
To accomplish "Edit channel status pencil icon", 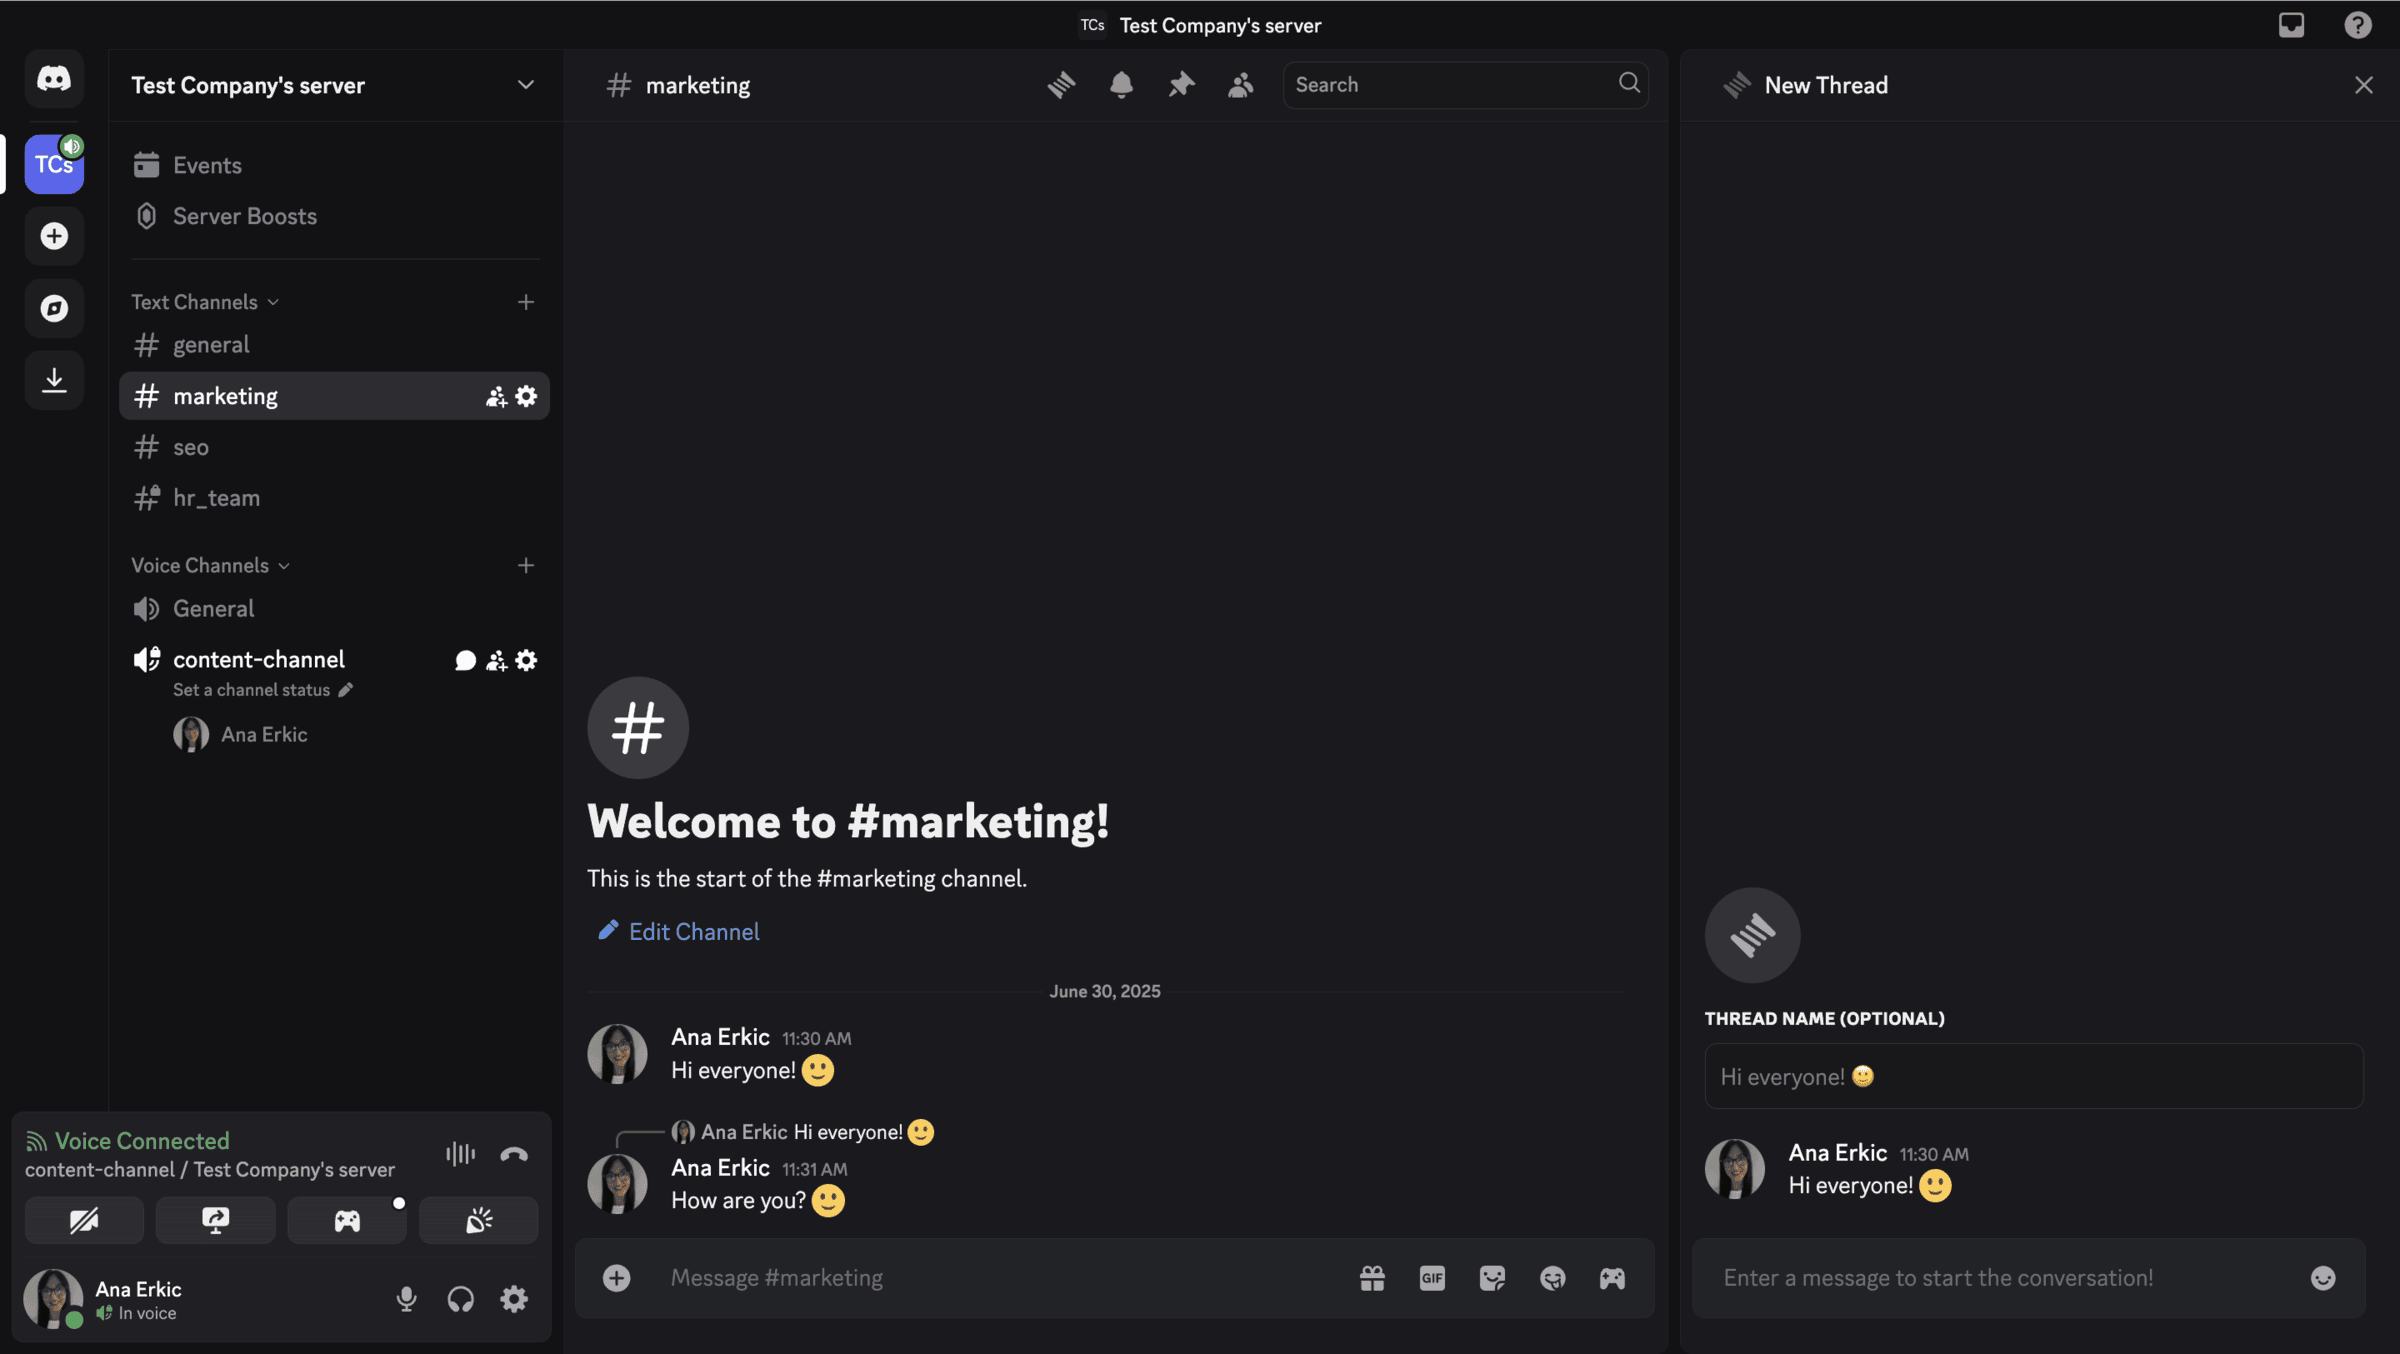I will click(346, 690).
